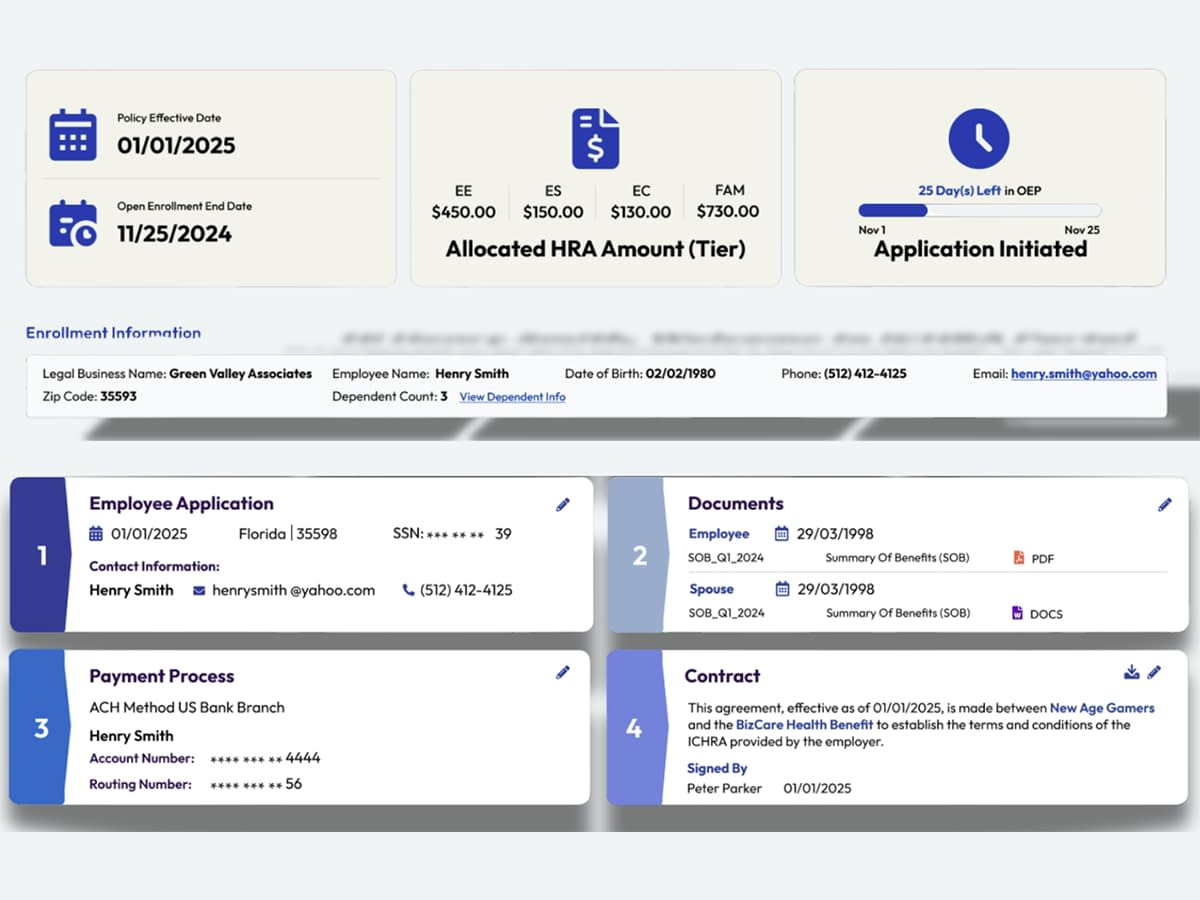
Task: Open the Employee SOB PDF file icon
Action: [x=1019, y=558]
